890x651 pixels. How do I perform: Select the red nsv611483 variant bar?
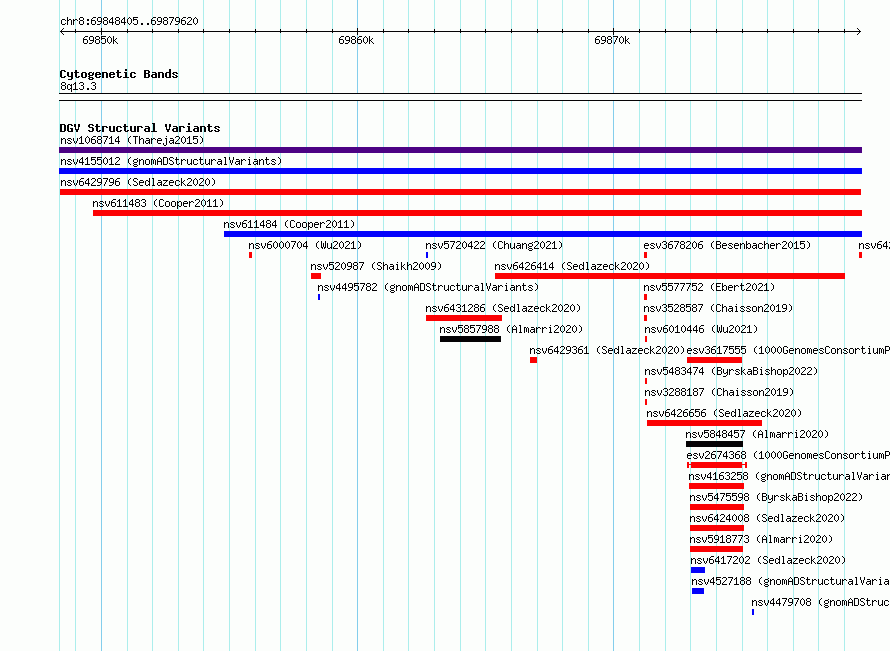coord(477,213)
